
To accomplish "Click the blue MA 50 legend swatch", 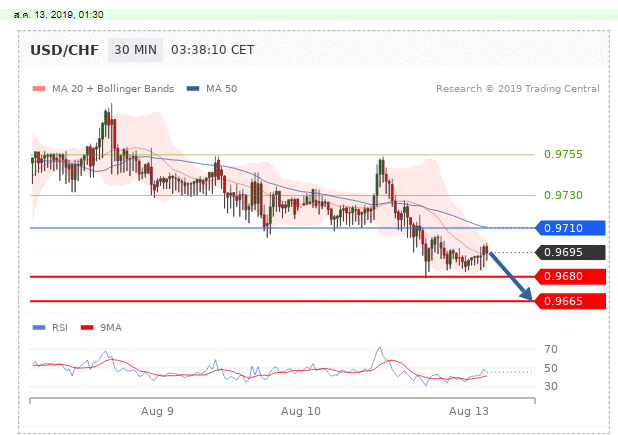I will coord(193,89).
